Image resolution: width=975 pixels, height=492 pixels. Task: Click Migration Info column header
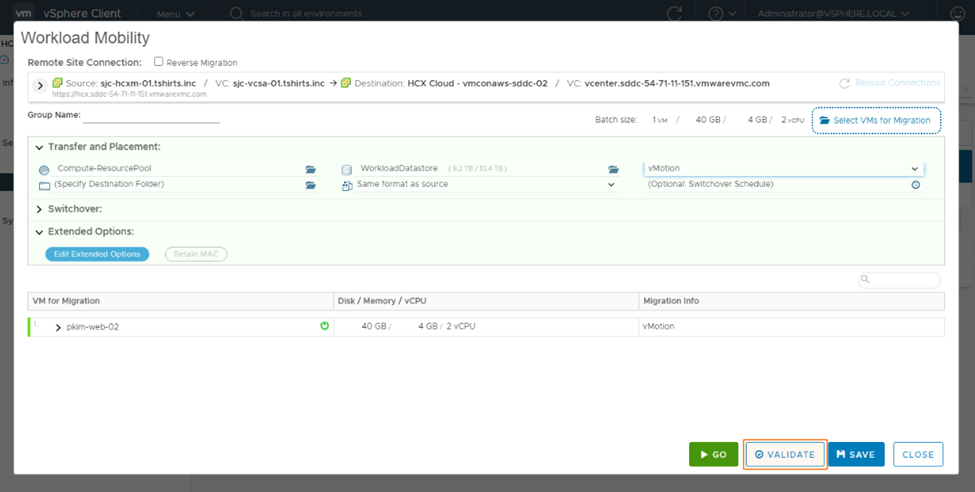791,301
